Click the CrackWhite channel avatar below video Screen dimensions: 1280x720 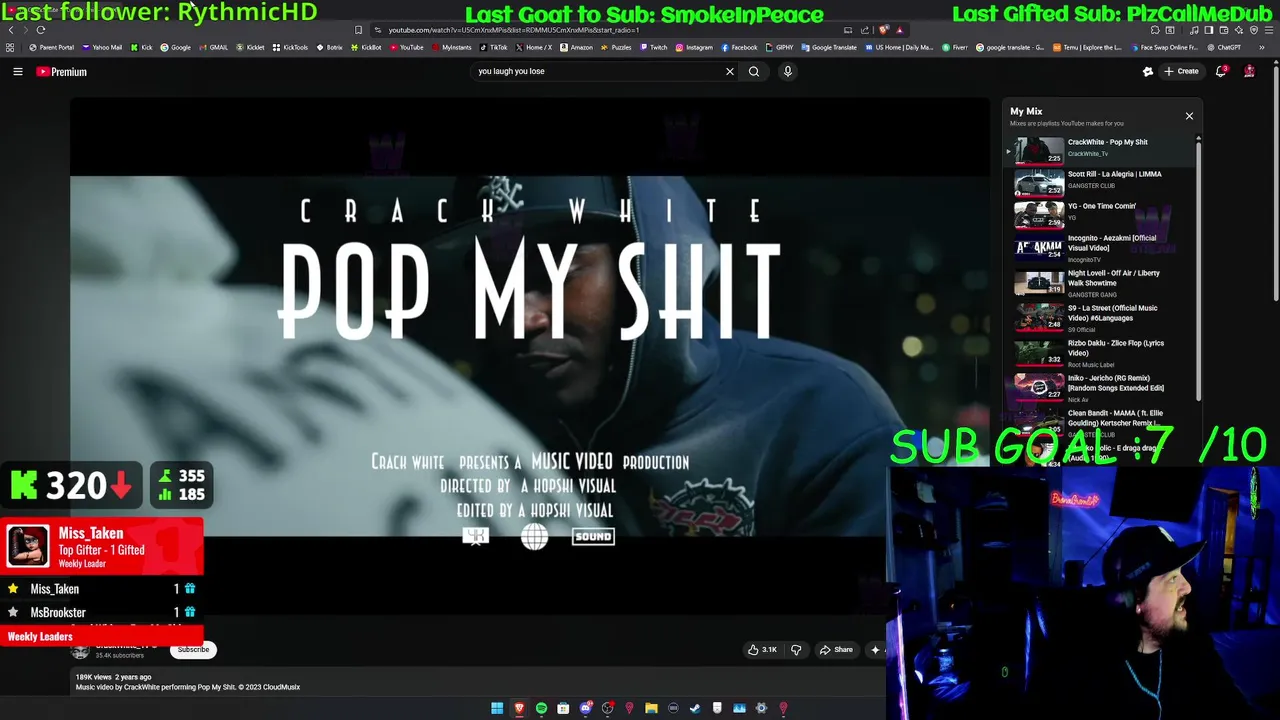[x=80, y=651]
